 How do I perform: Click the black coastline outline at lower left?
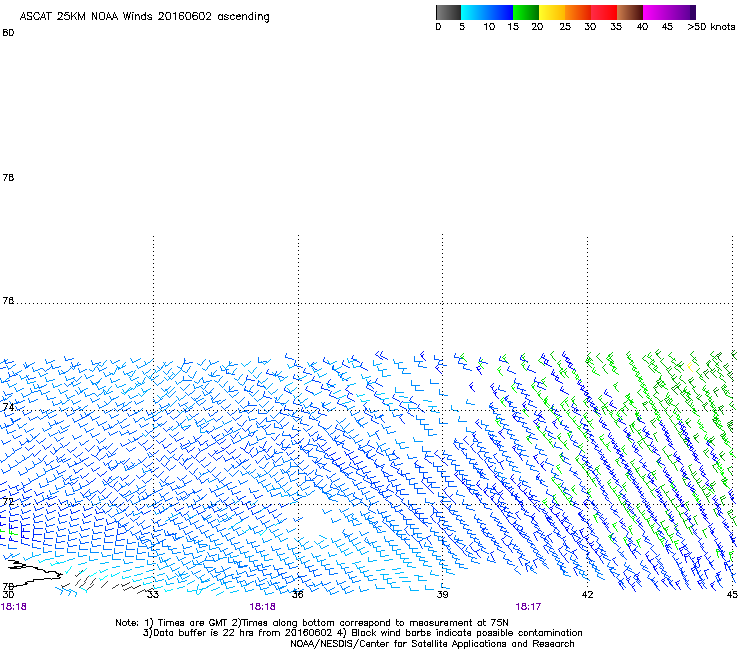click(33, 573)
